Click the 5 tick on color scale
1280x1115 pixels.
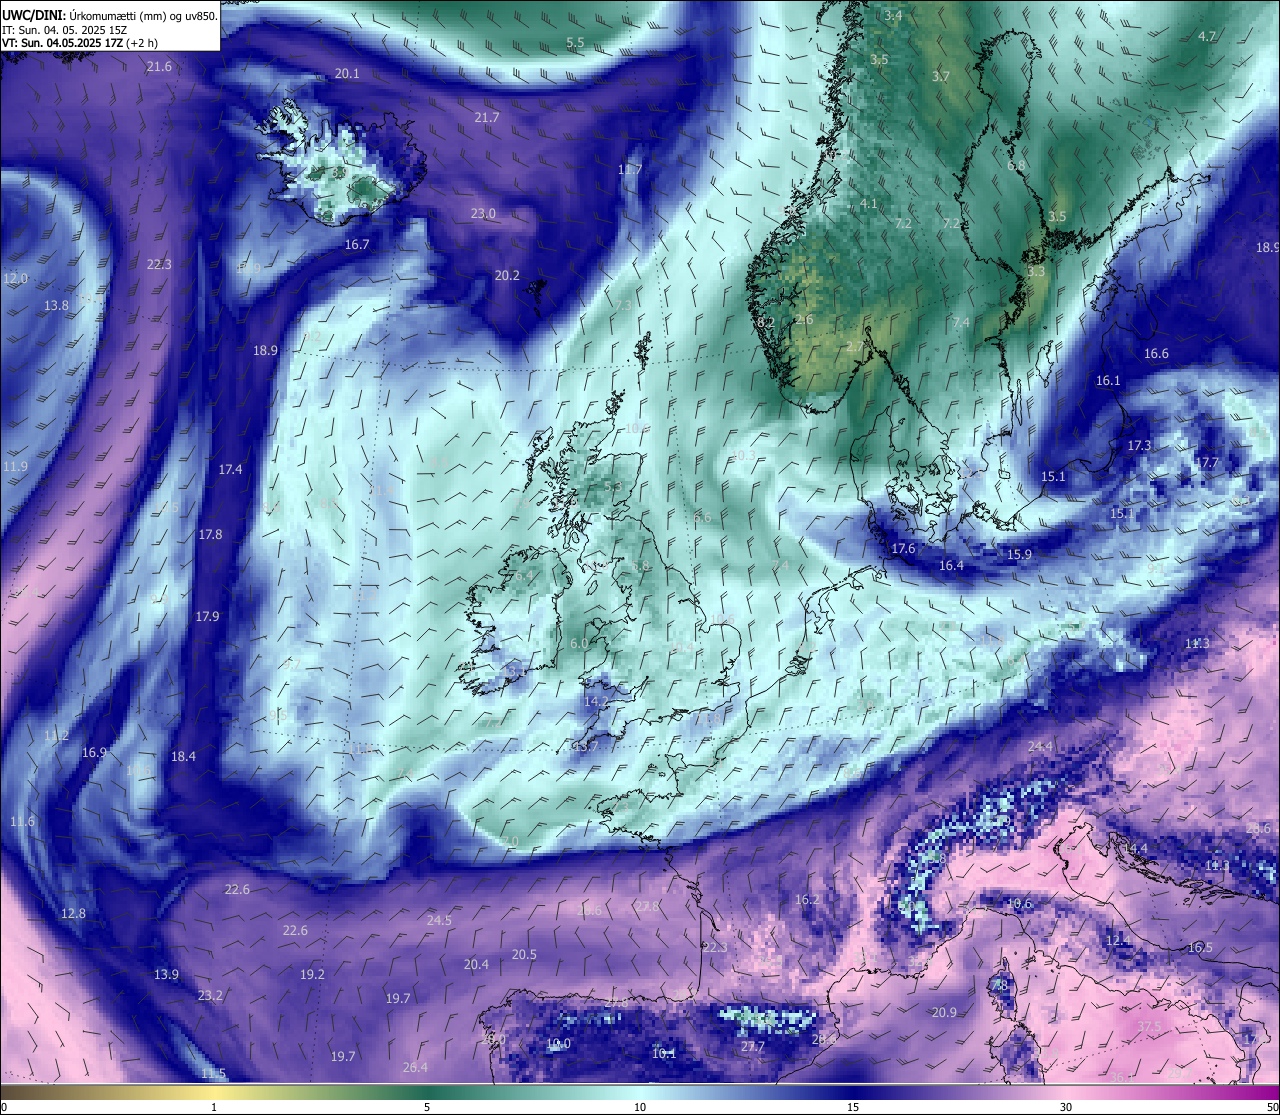pyautogui.click(x=427, y=1107)
